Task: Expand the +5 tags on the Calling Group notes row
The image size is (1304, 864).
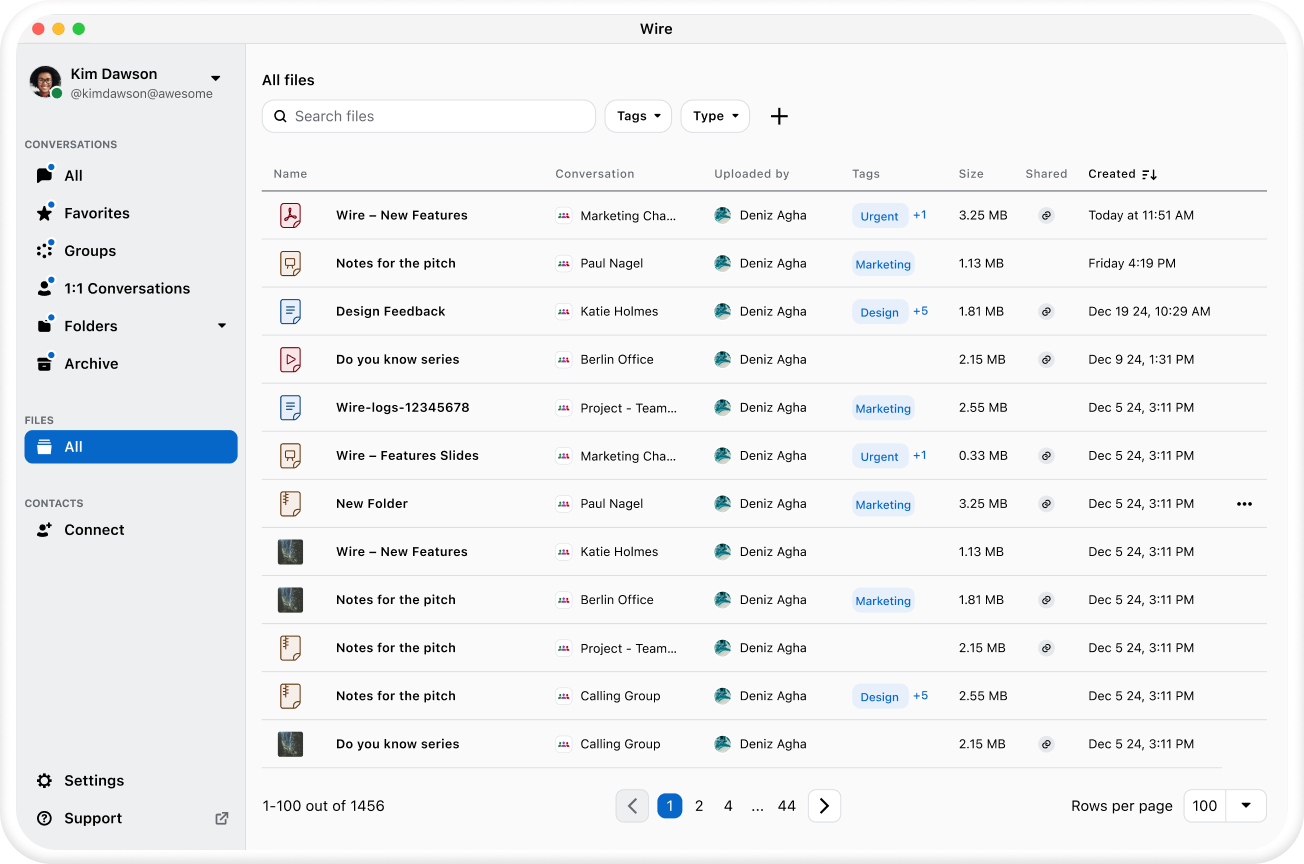Action: [x=921, y=696]
